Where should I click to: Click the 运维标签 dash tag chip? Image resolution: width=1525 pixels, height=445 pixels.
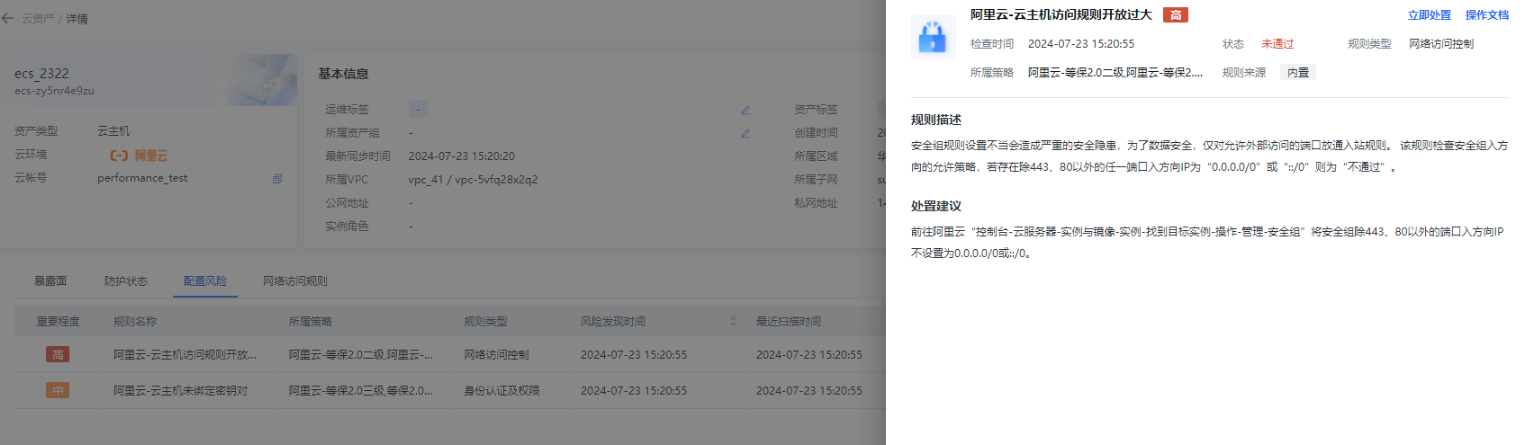click(418, 109)
